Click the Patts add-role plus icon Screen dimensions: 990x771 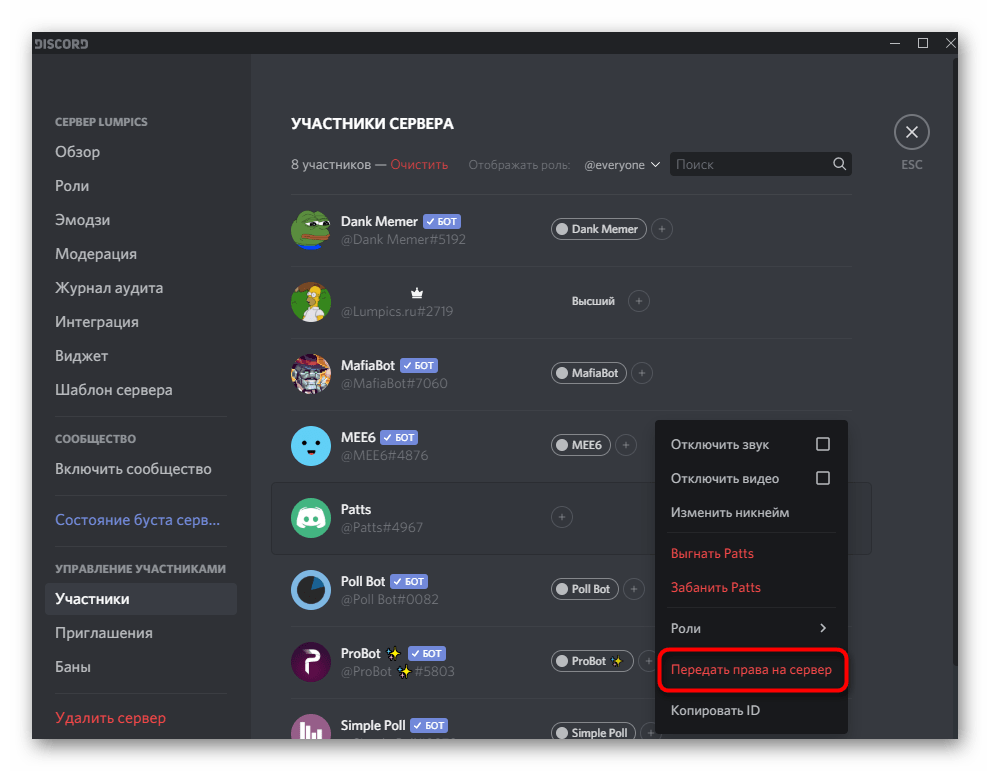pyautogui.click(x=562, y=517)
